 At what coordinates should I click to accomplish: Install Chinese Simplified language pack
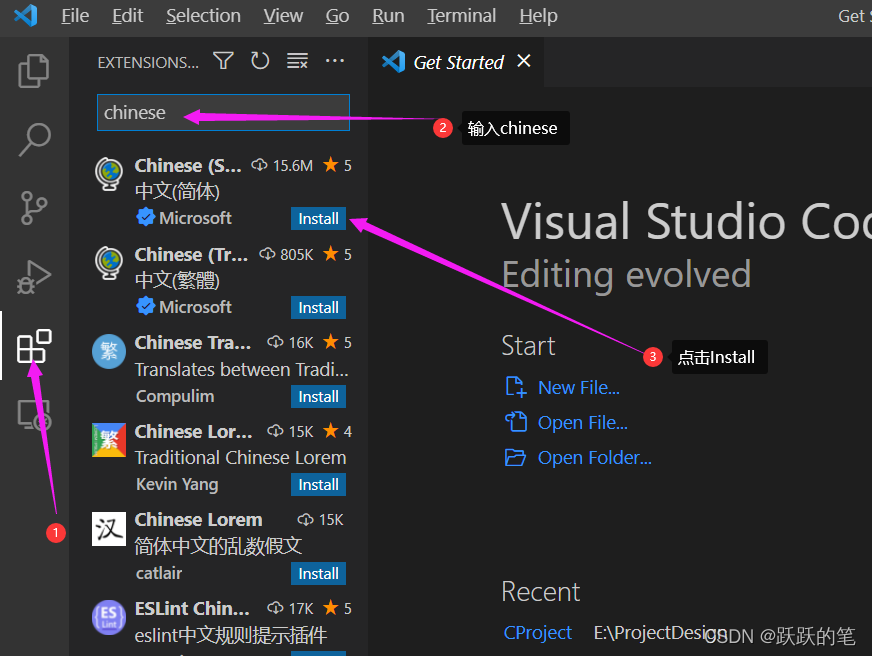318,218
